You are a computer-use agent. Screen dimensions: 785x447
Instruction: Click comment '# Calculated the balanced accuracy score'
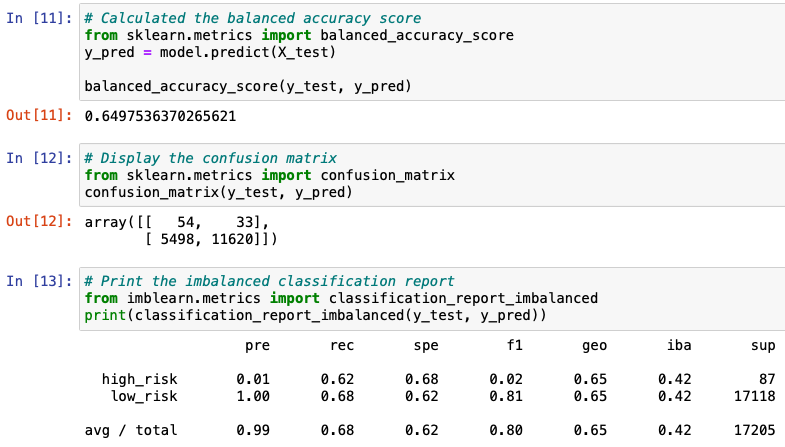(253, 19)
